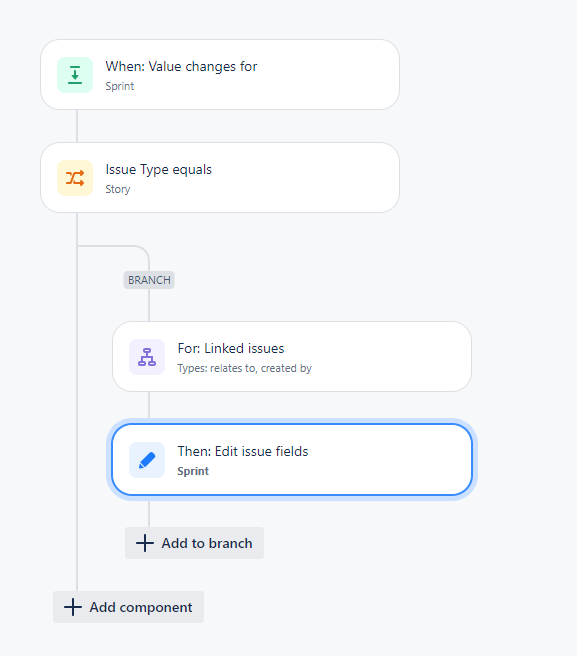Select the 'Issue Type equals' condition title
This screenshot has height=656, width=577.
pyautogui.click(x=159, y=169)
